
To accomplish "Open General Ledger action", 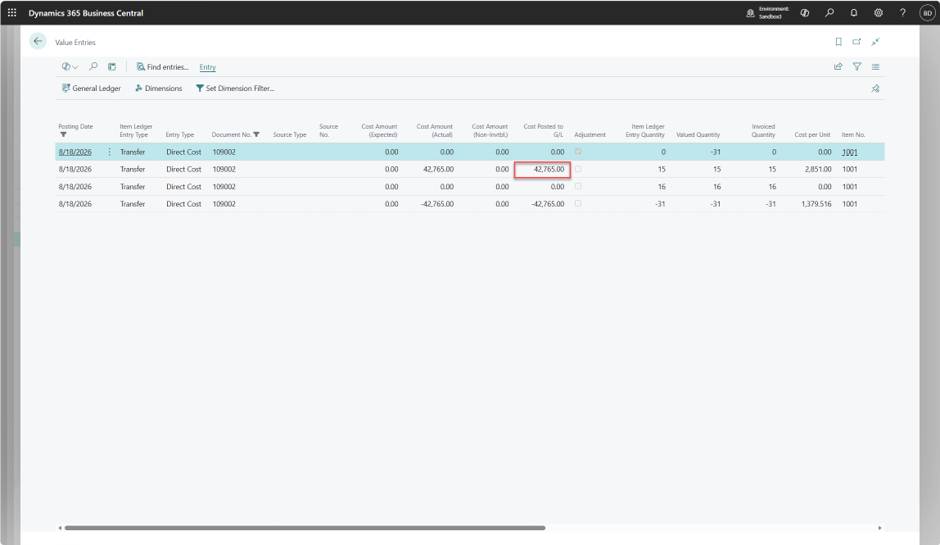I will click(91, 88).
